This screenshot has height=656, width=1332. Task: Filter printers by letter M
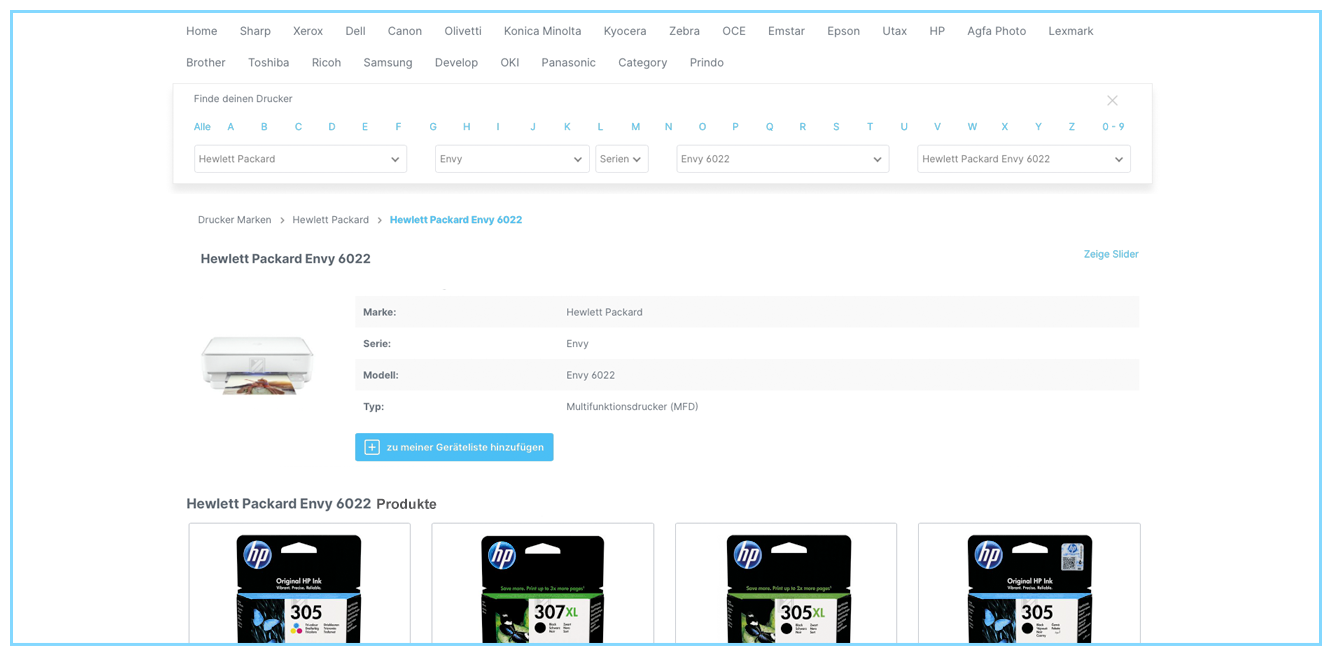click(635, 127)
